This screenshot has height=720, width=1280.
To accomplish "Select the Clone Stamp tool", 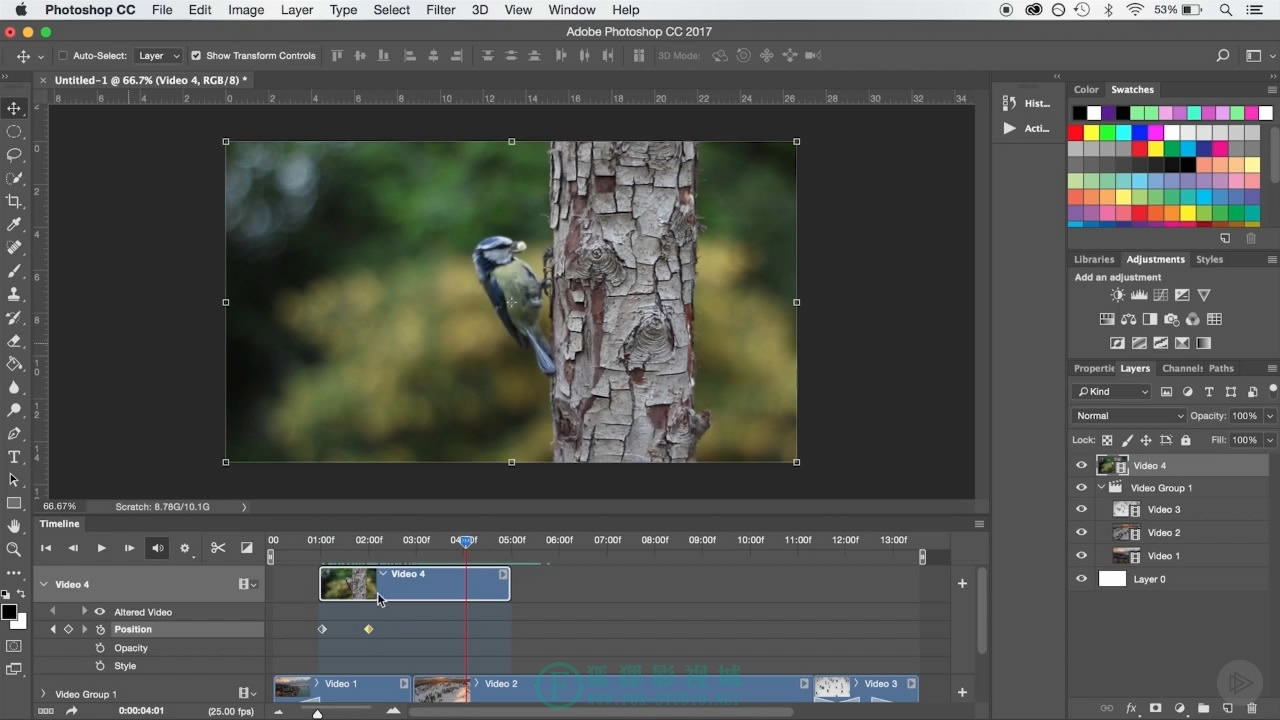I will tap(14, 294).
